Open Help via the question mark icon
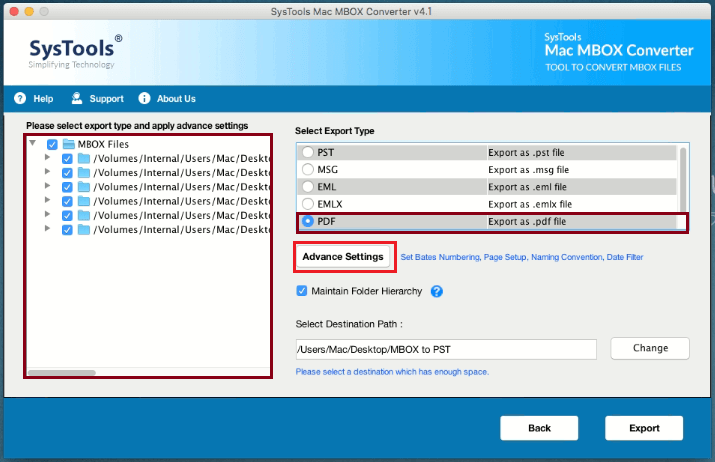 [x=20, y=98]
